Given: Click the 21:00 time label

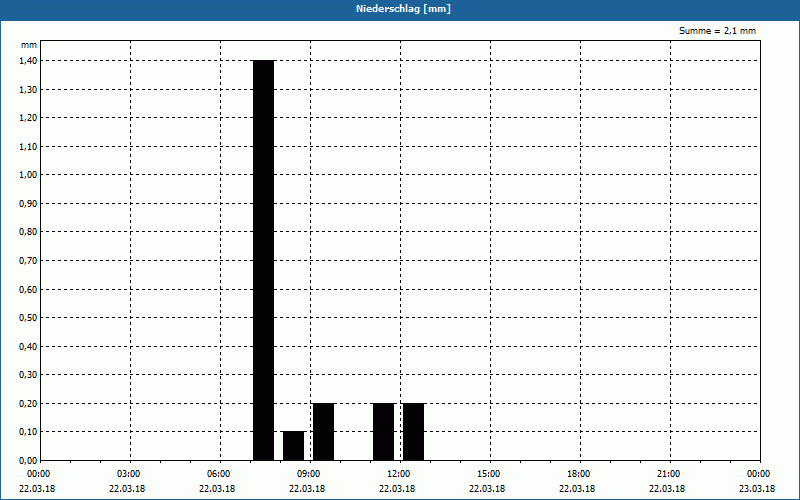Looking at the screenshot, I should 669,474.
